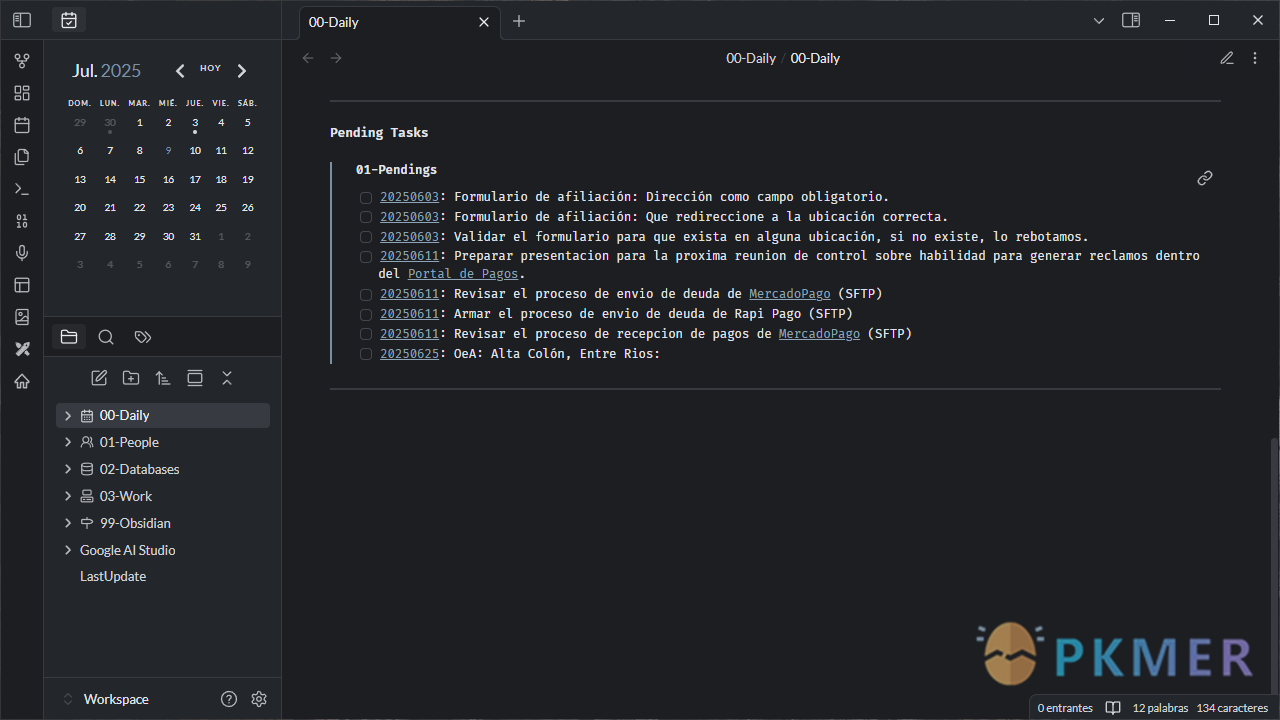Open the Portal de Pagos link
1280x720 pixels.
tap(463, 274)
